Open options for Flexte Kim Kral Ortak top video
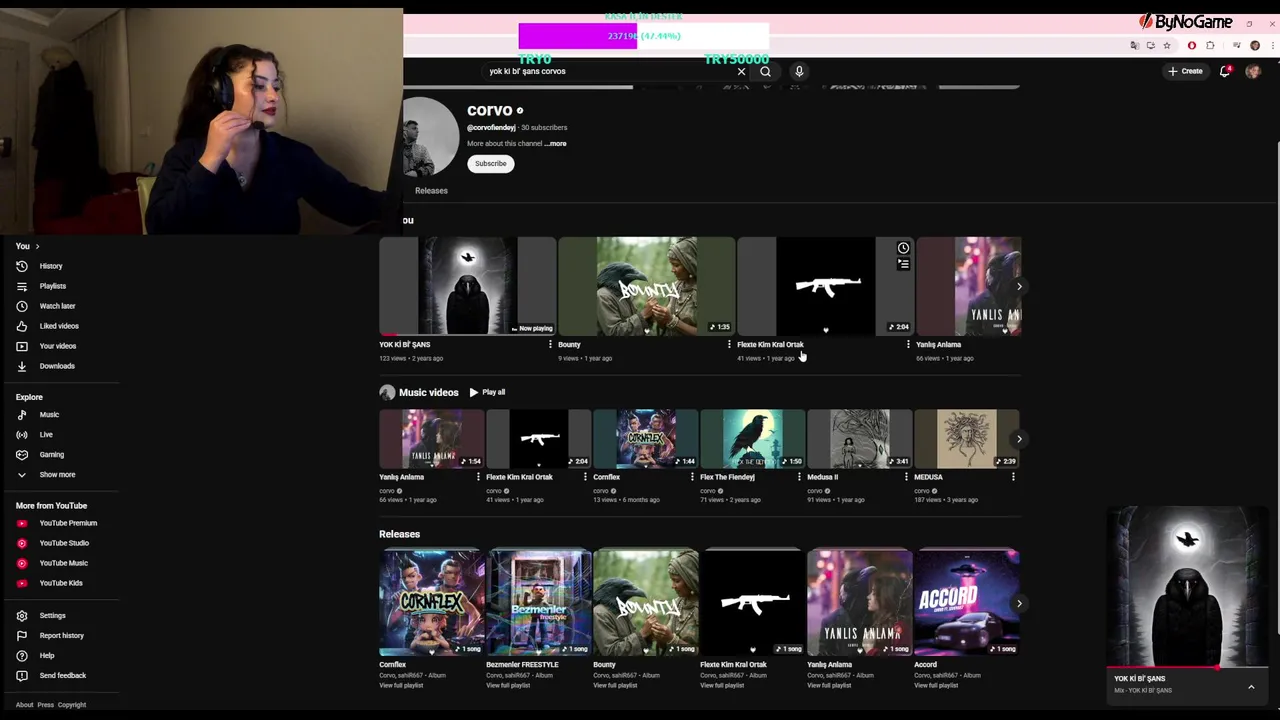1280x720 pixels. (x=908, y=344)
